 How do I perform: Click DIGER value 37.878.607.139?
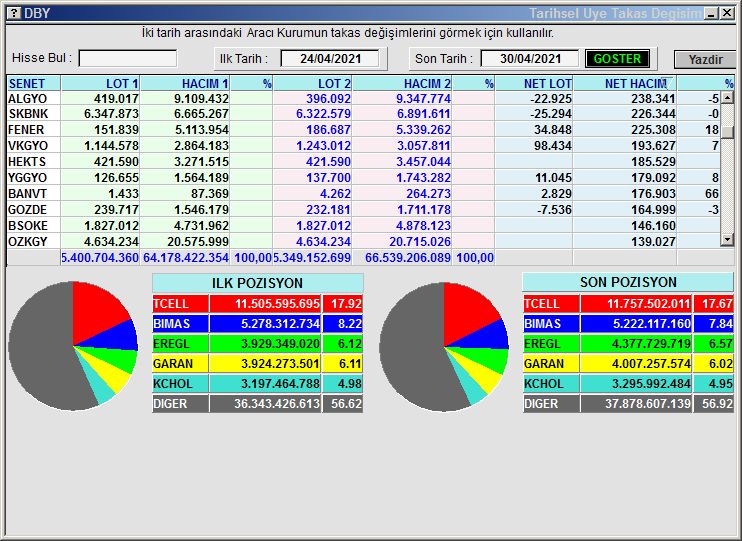(x=648, y=404)
